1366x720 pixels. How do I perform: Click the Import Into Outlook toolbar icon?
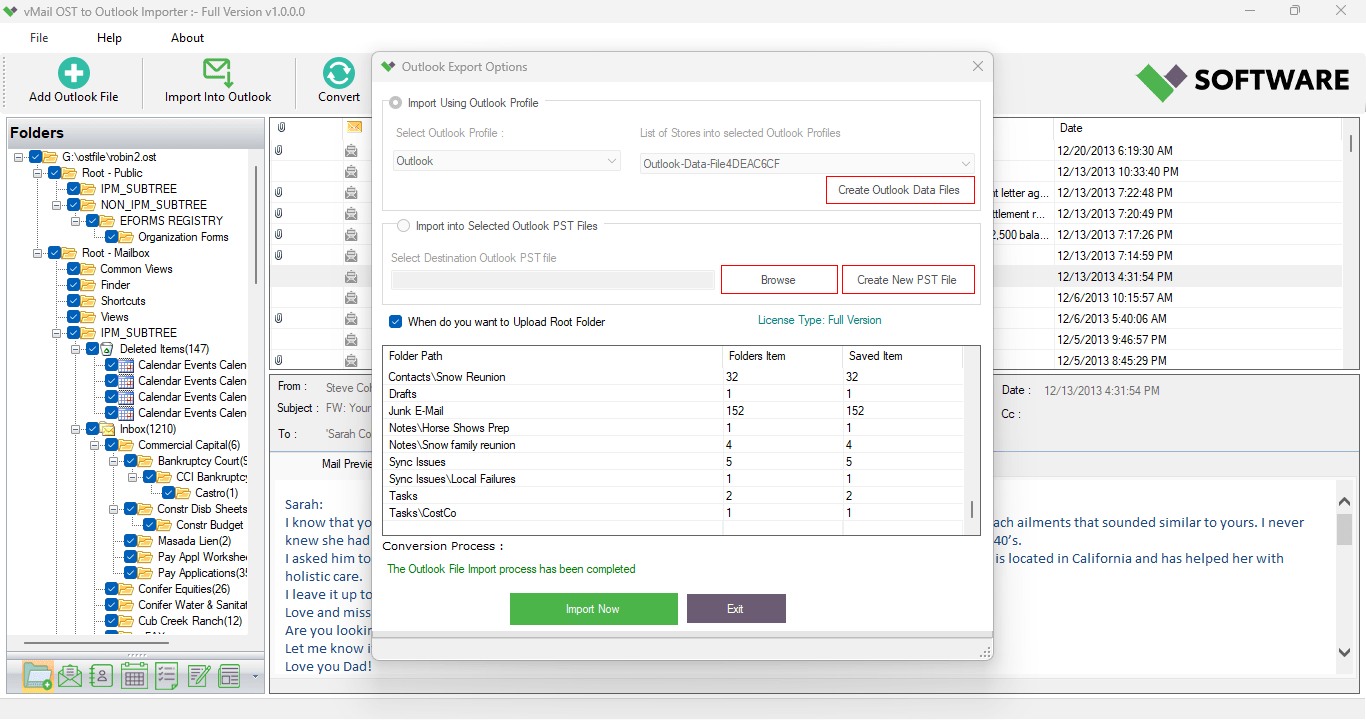point(218,73)
